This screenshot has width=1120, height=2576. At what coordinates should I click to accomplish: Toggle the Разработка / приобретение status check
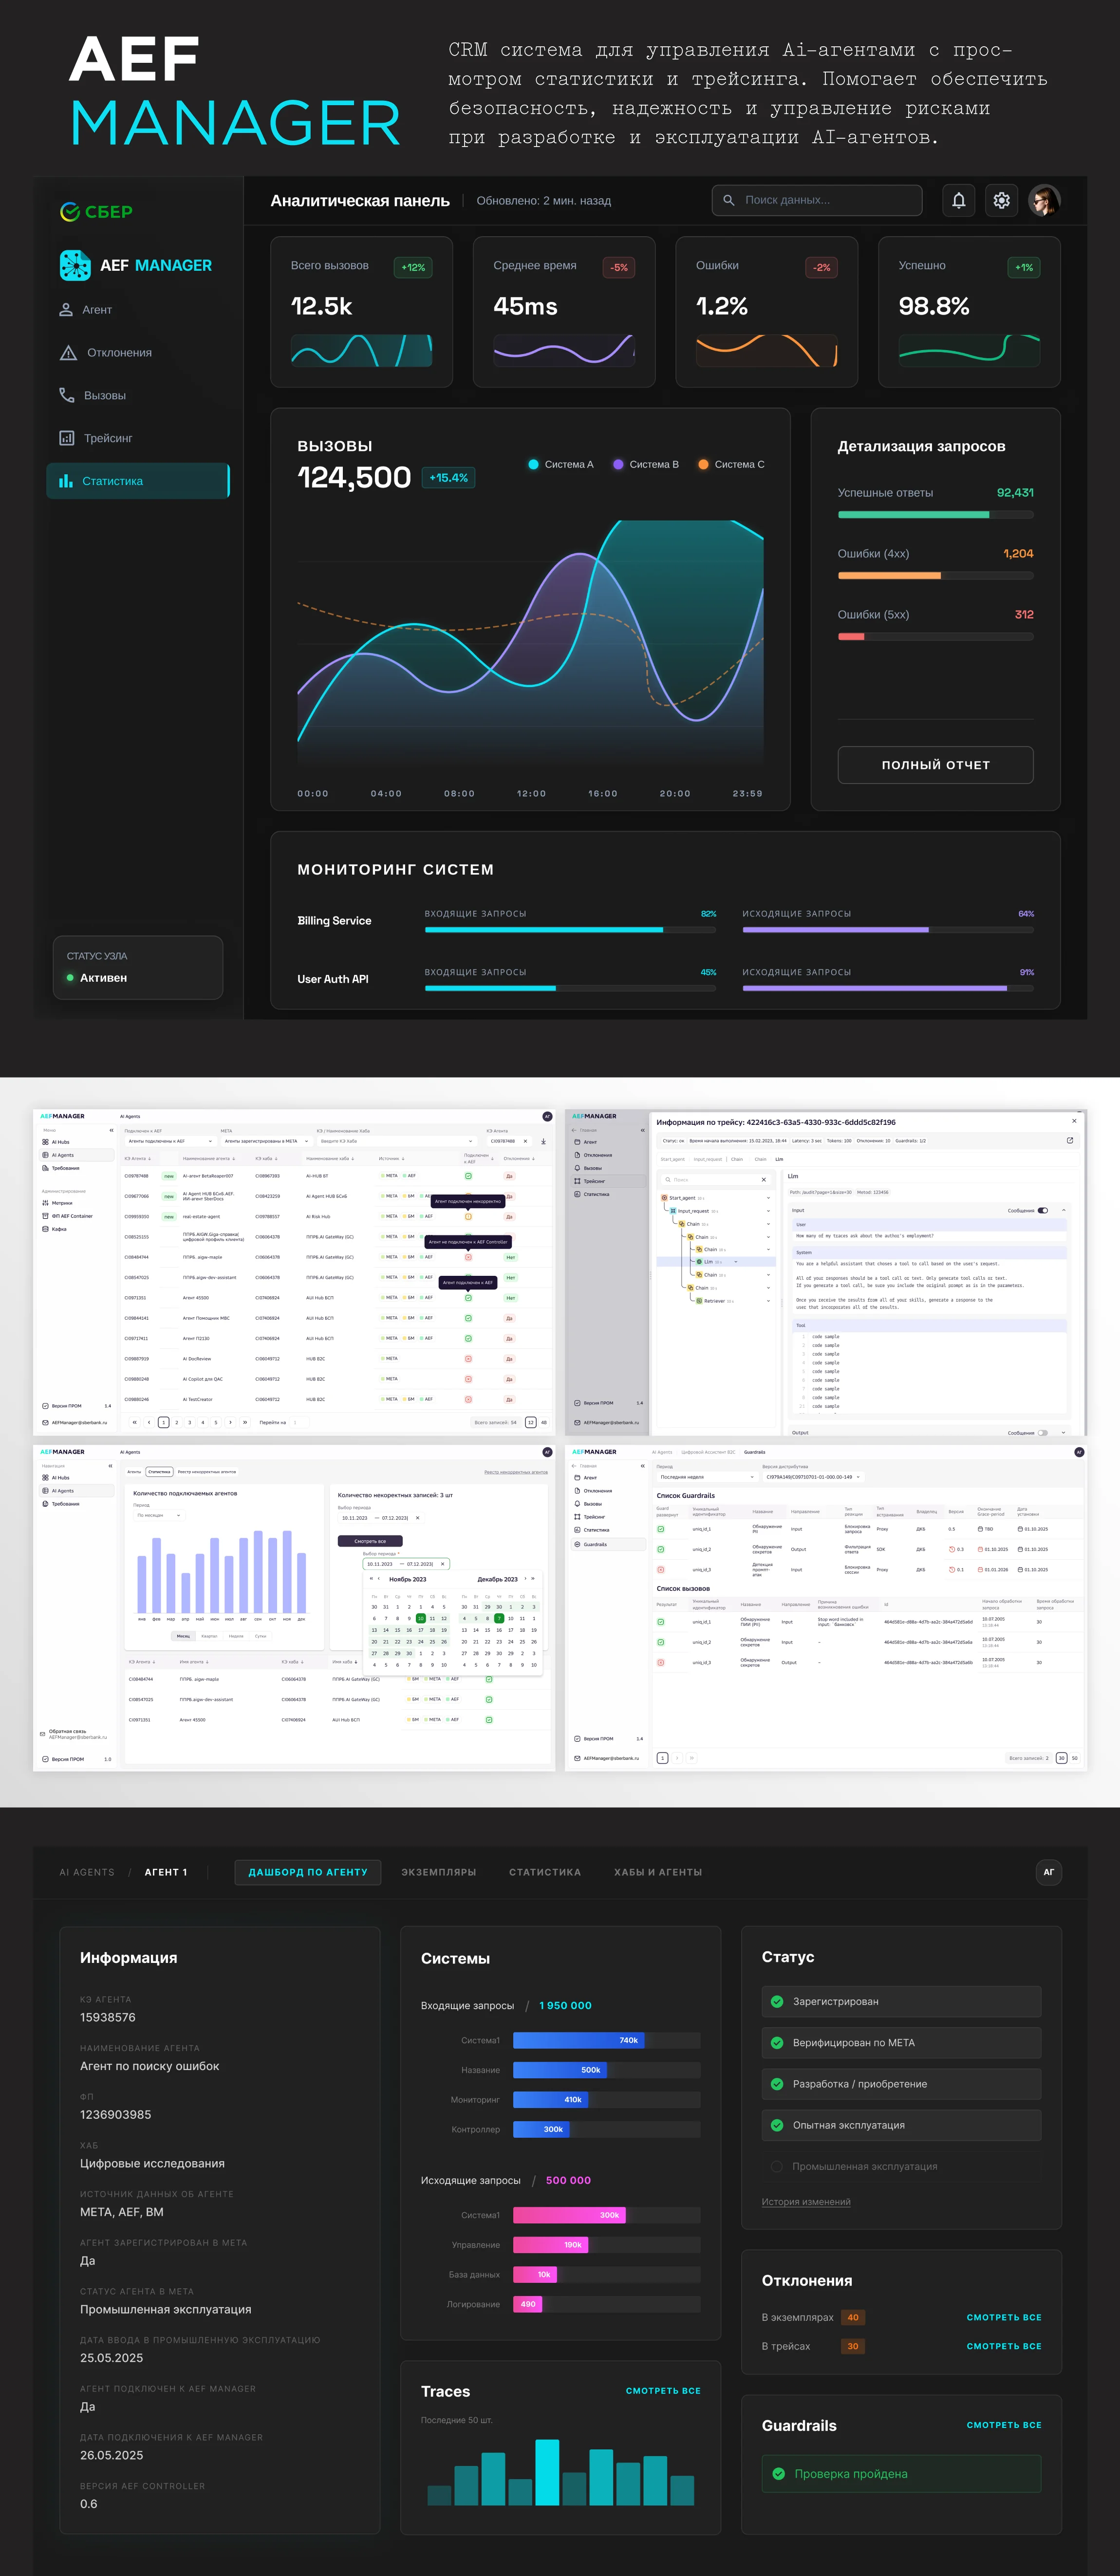click(x=777, y=2083)
